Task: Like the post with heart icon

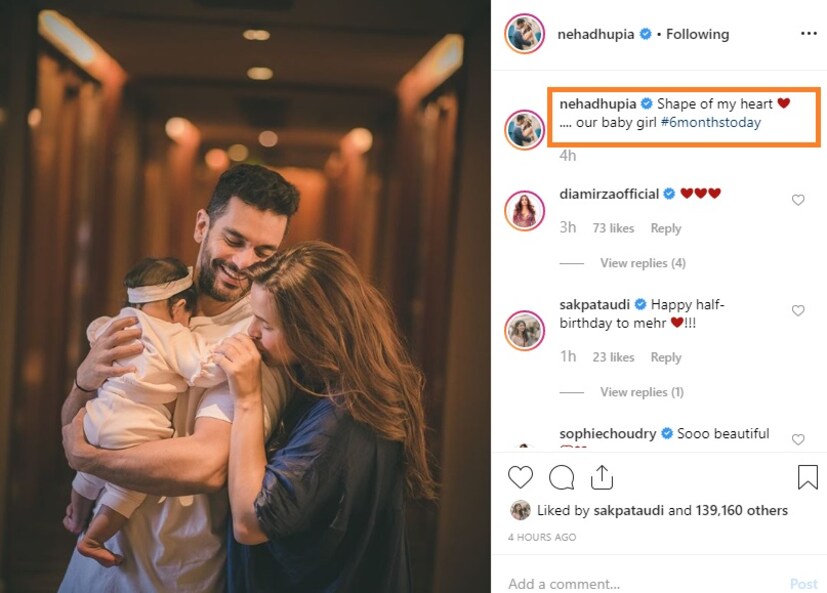Action: pyautogui.click(x=520, y=477)
